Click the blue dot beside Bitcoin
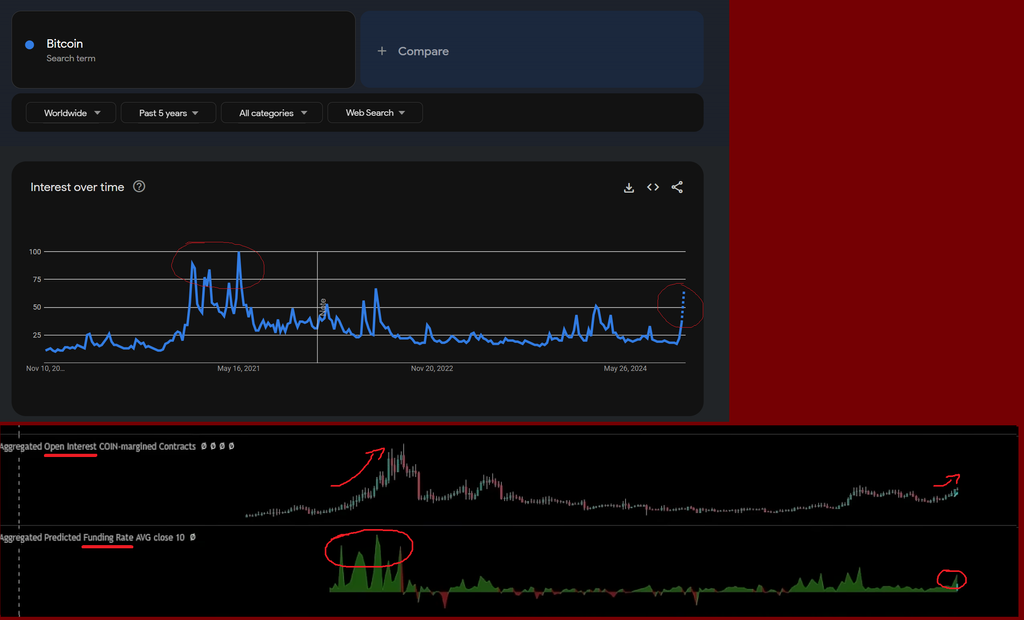1024x620 pixels. tap(29, 44)
